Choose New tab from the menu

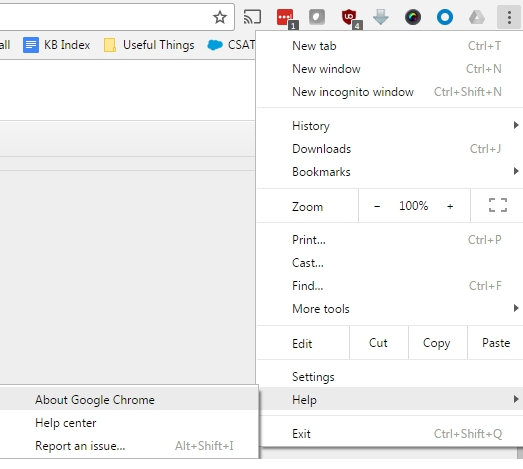[x=390, y=46]
